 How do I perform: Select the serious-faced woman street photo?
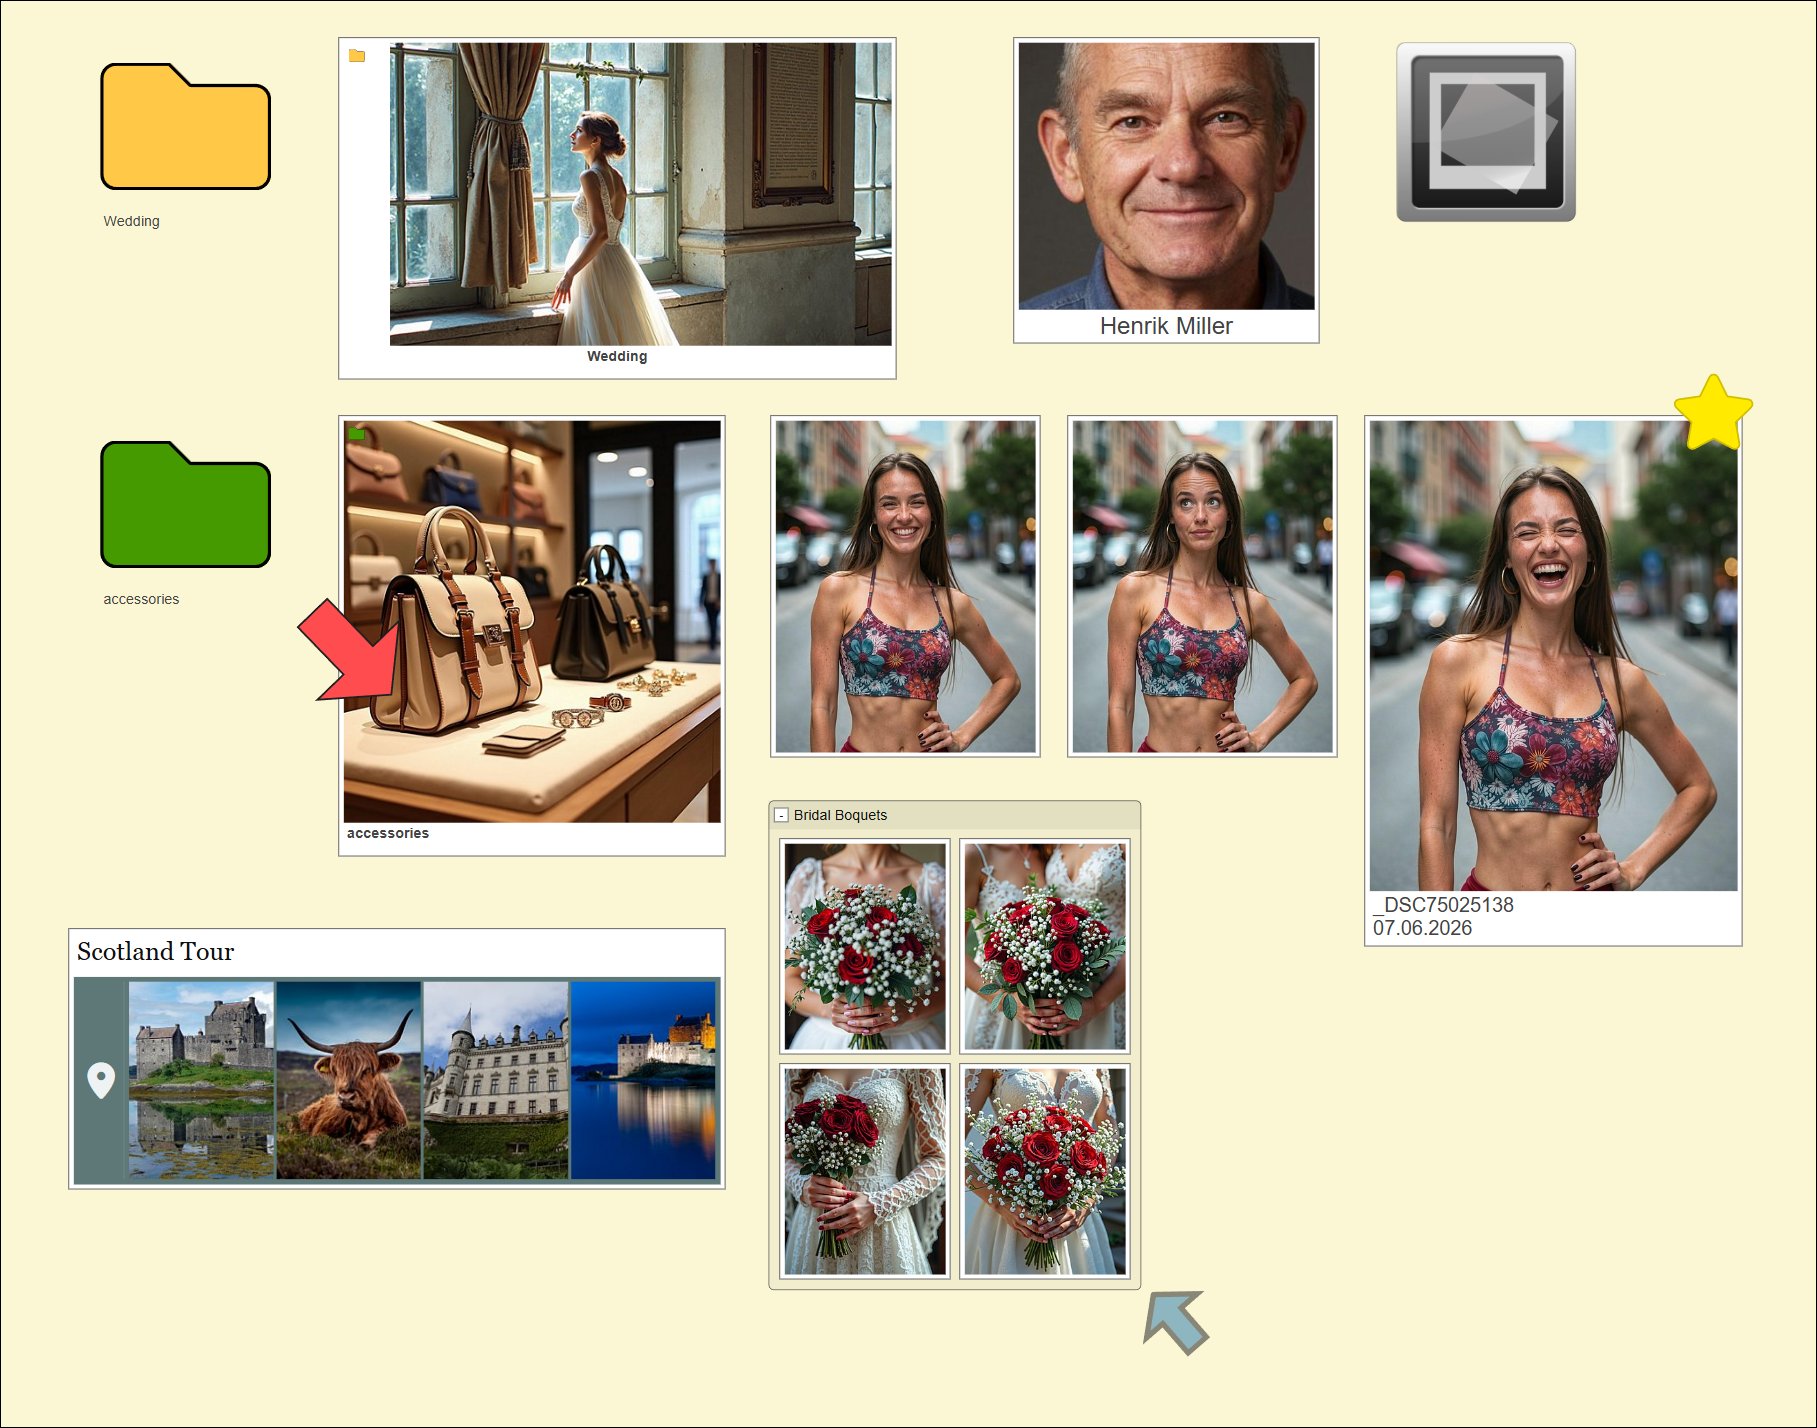1202,586
